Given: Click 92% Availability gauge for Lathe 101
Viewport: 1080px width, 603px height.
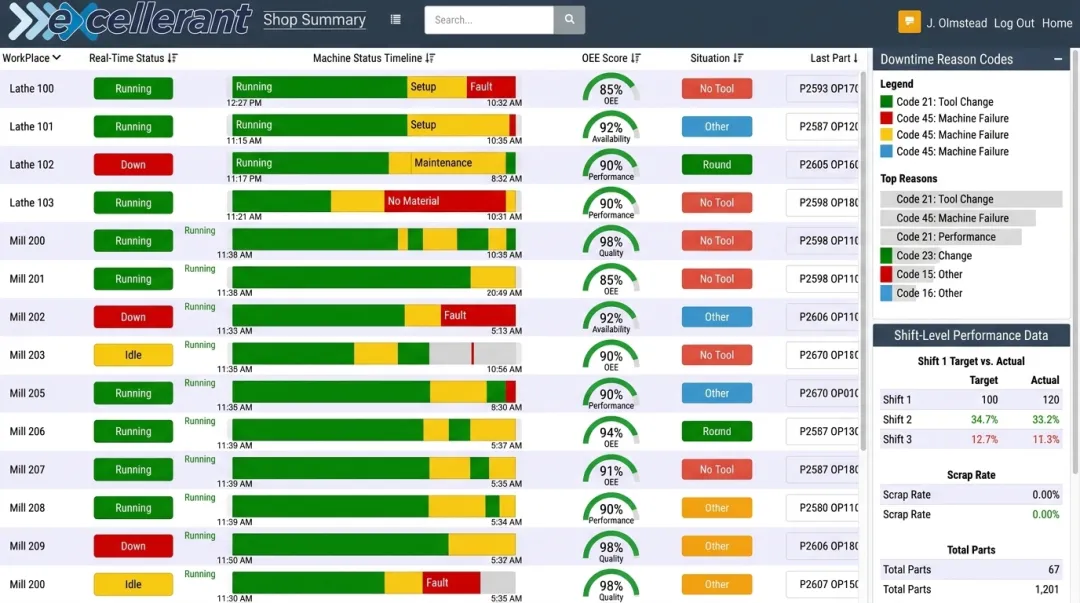Looking at the screenshot, I should (x=610, y=128).
